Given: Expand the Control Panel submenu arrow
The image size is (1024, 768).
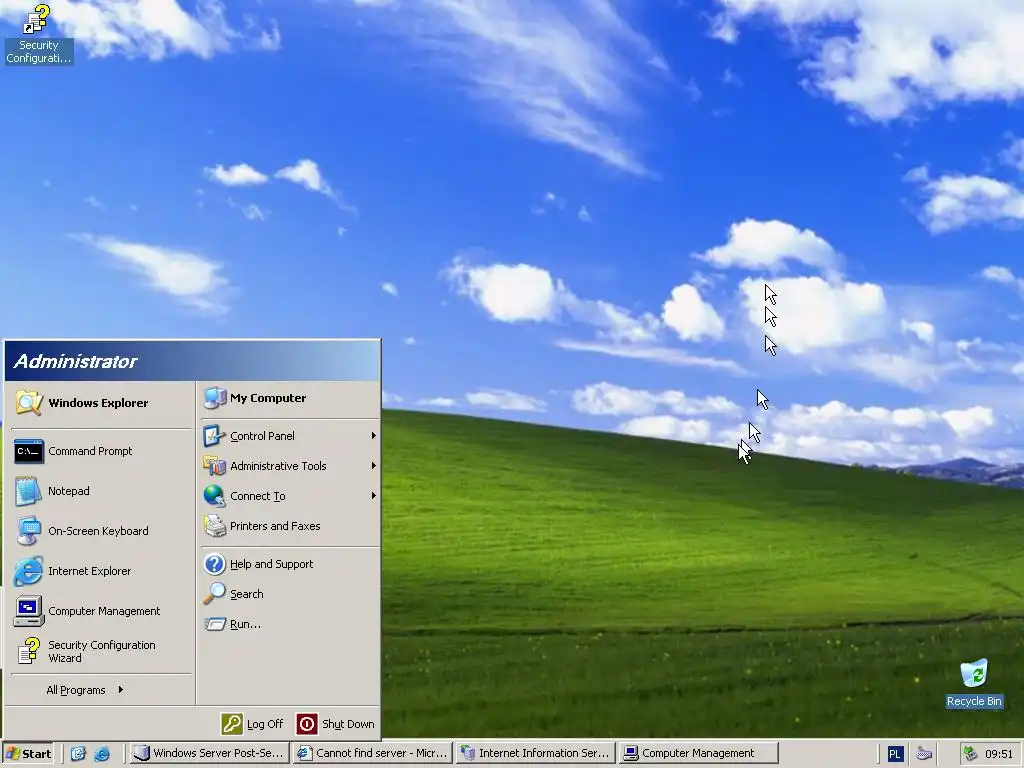Looking at the screenshot, I should tap(374, 436).
